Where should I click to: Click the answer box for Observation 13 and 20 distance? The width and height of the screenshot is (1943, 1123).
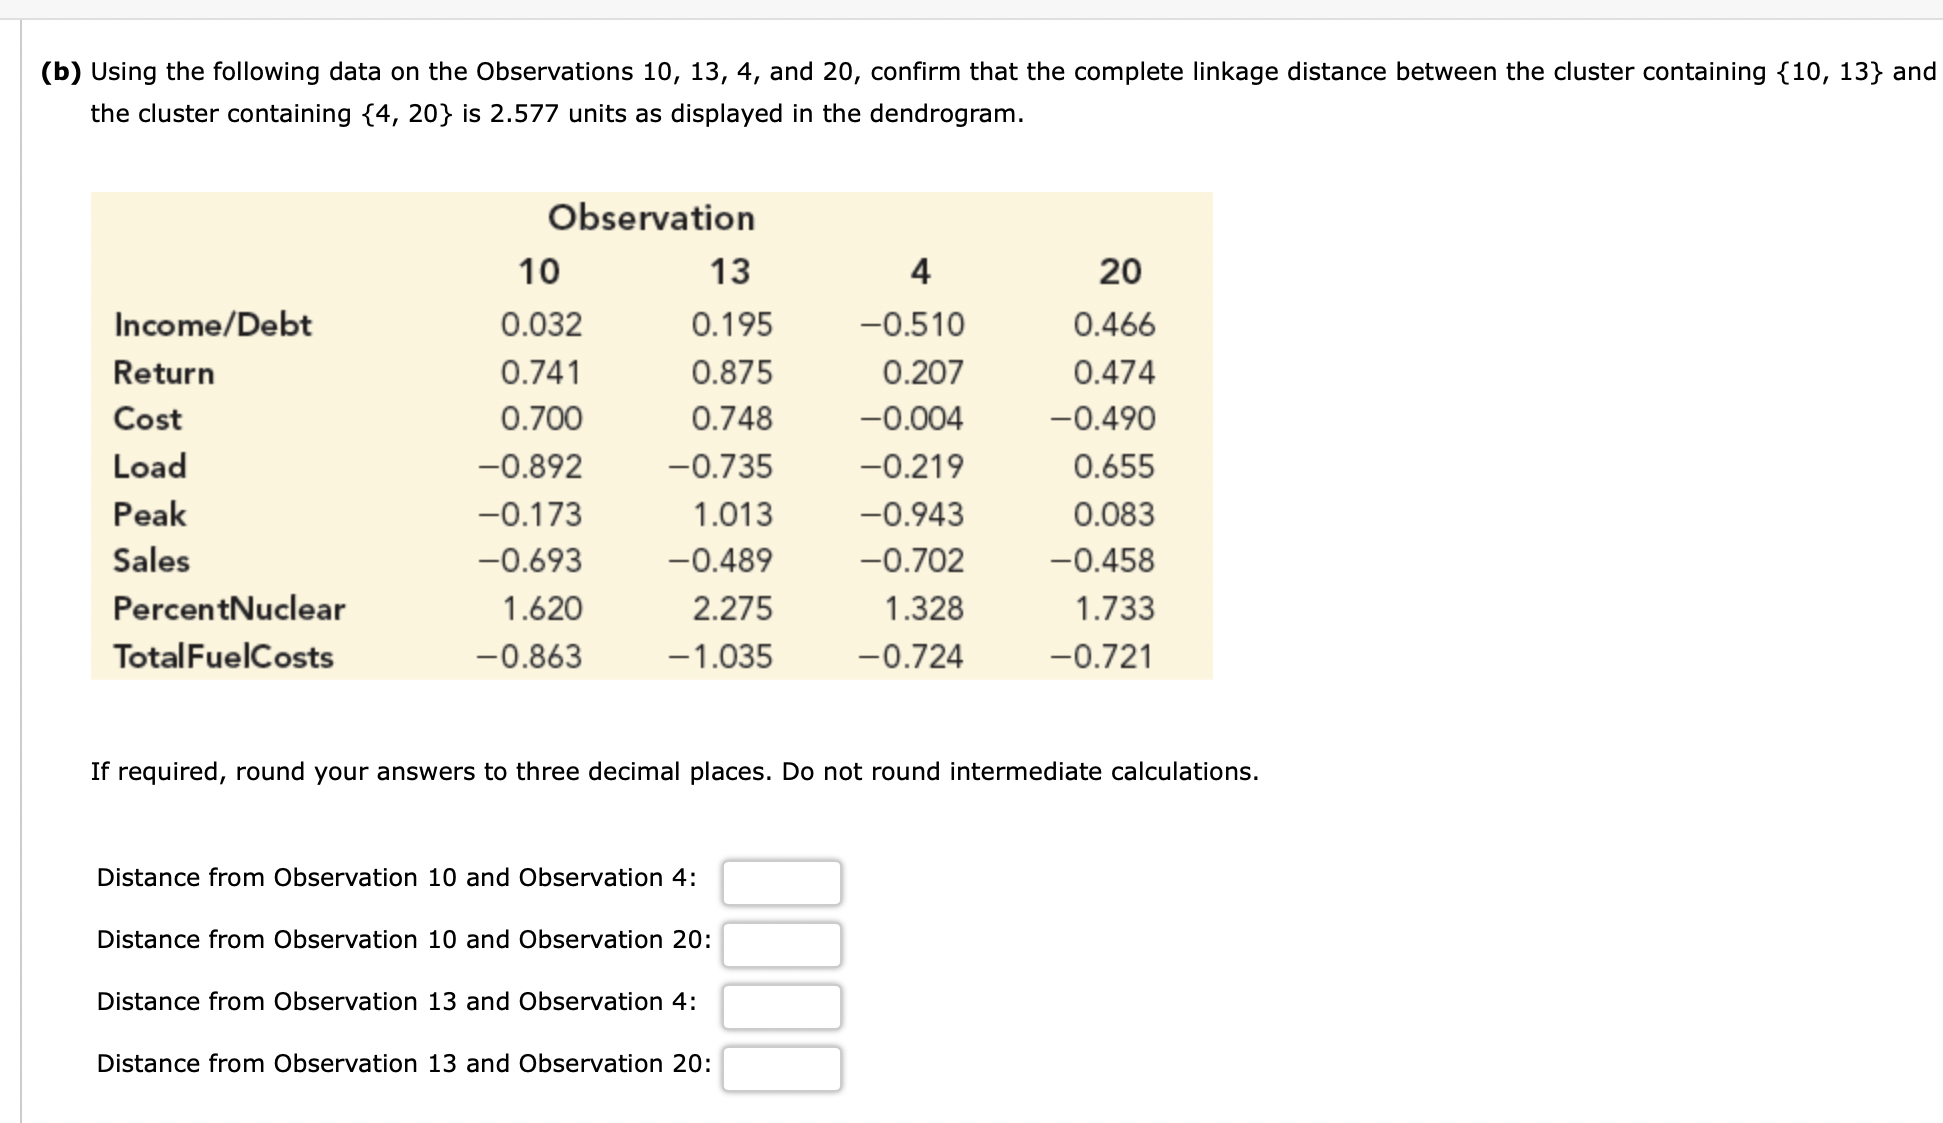pyautogui.click(x=782, y=1069)
